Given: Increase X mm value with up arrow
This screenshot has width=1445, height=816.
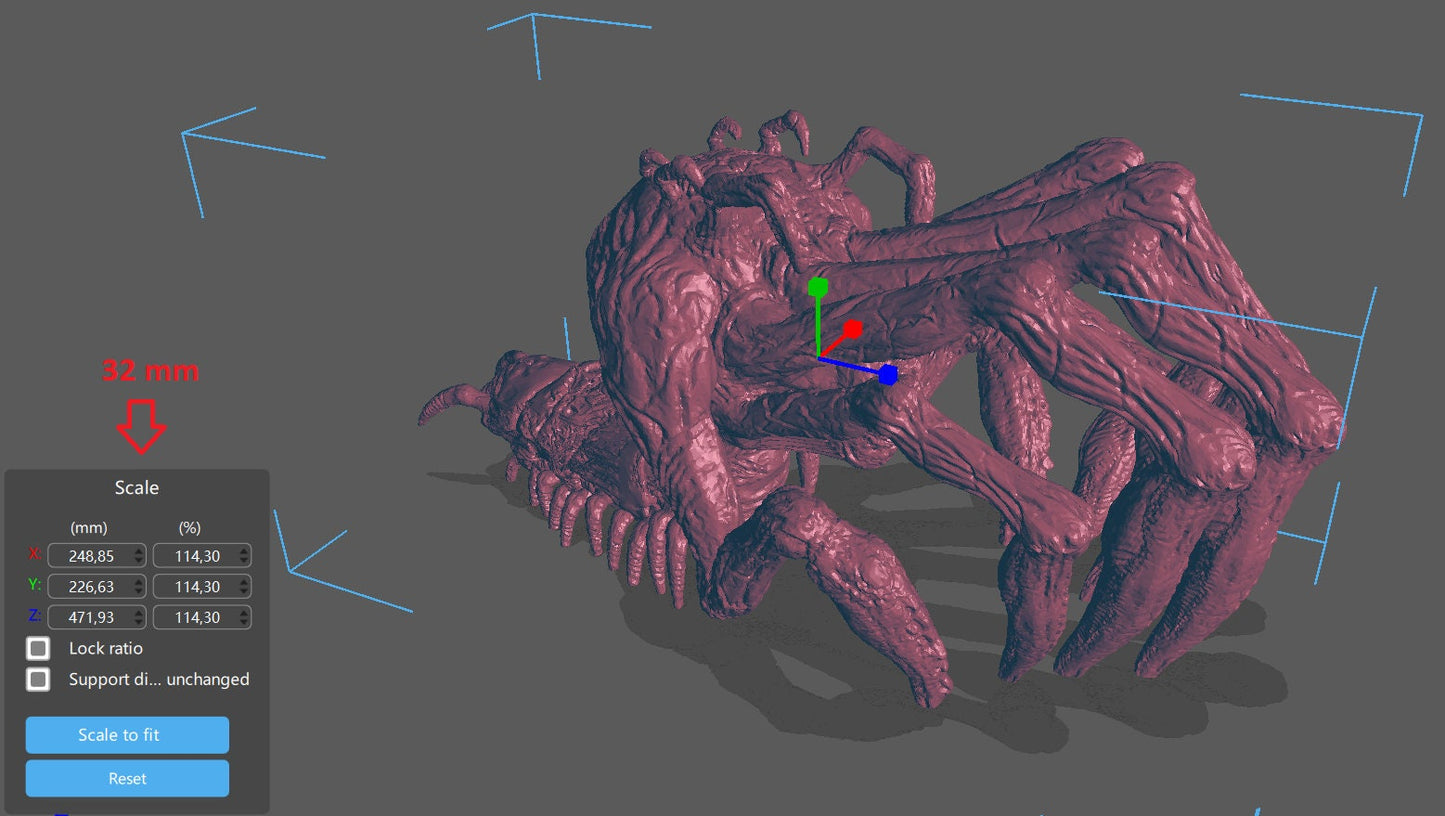Looking at the screenshot, I should click(139, 551).
